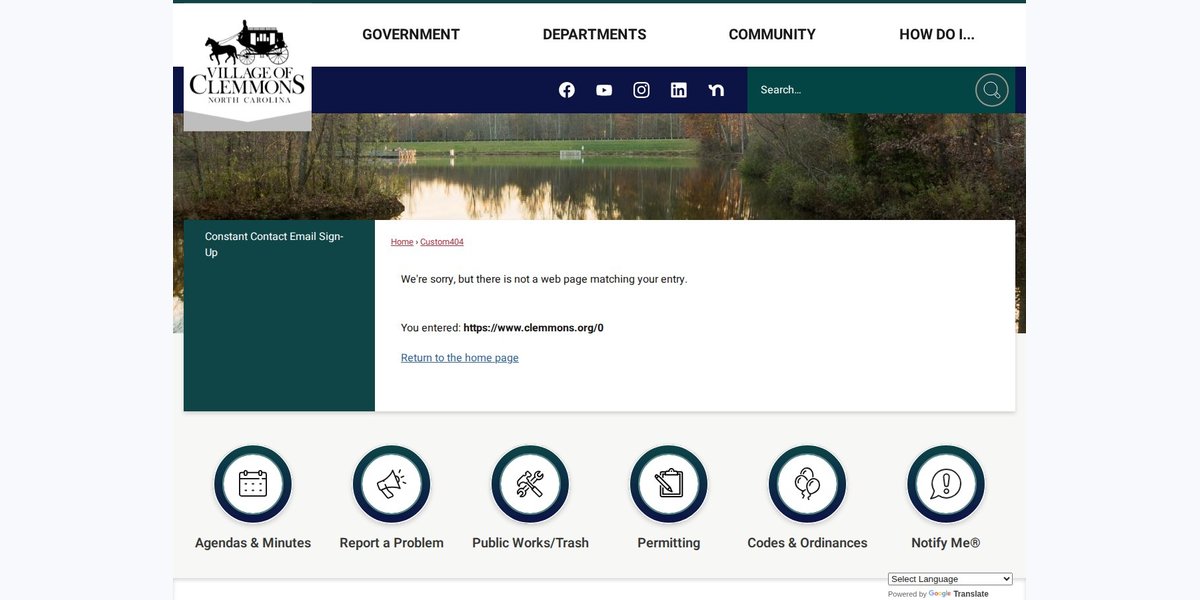Open the Instagram icon in header
The width and height of the screenshot is (1200, 600).
(642, 90)
